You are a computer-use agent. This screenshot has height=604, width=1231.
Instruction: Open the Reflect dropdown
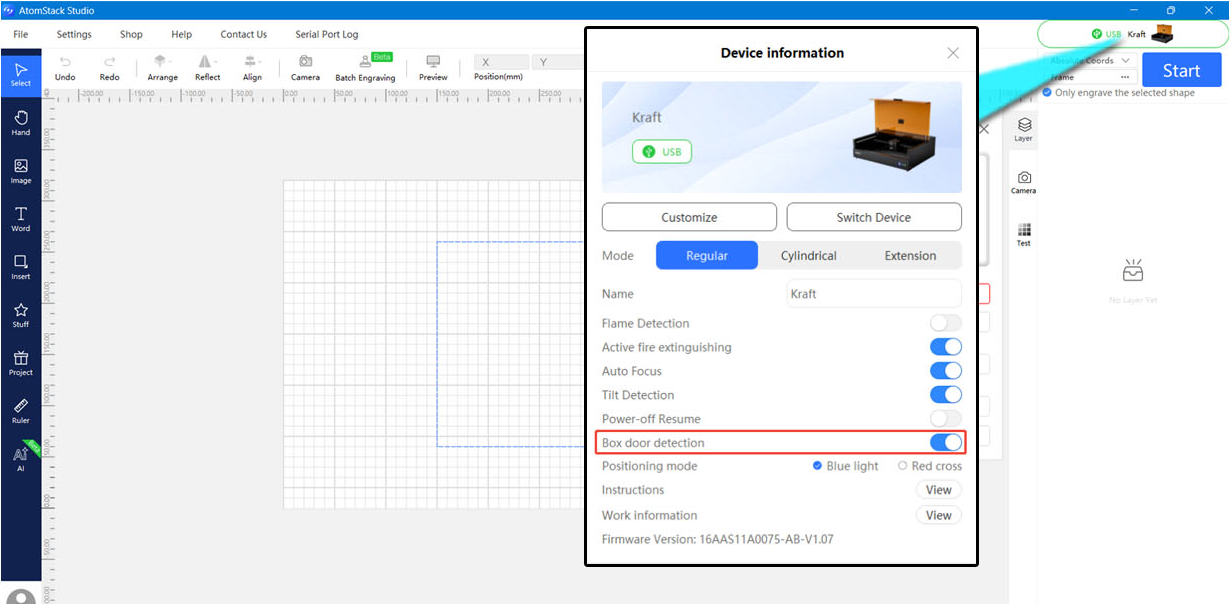(208, 68)
